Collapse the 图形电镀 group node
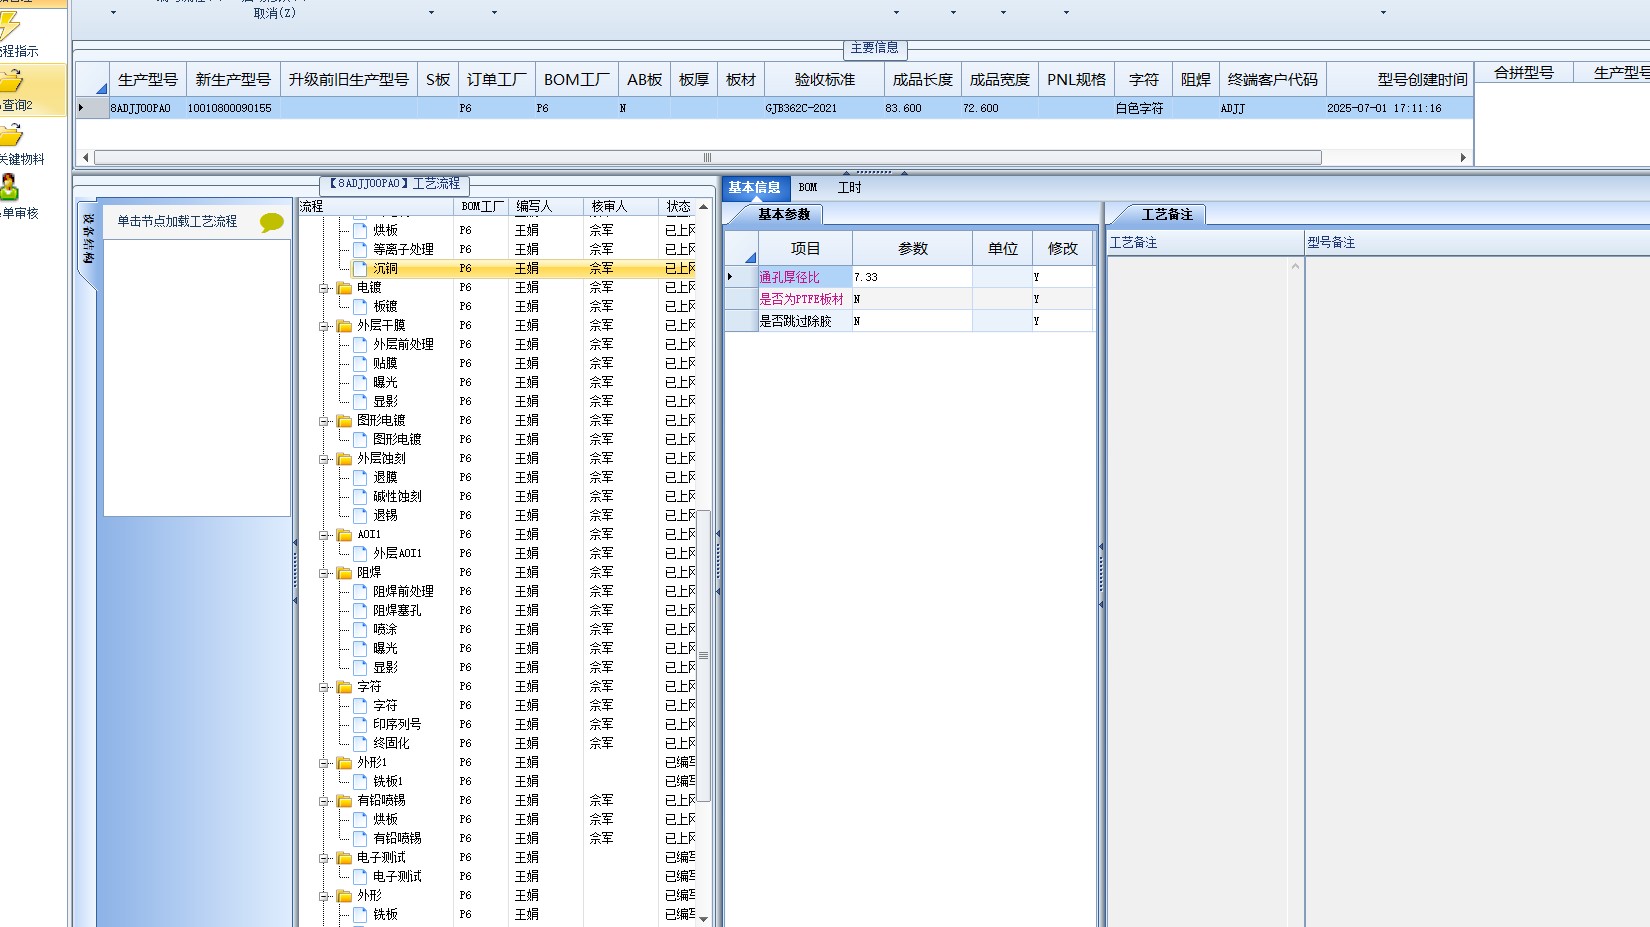This screenshot has height=927, width=1650. [x=324, y=421]
